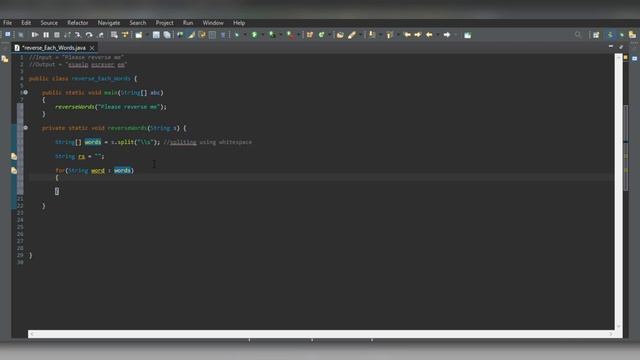Run the program with green Run icon
The height and width of the screenshot is (360, 640).
coord(254,35)
